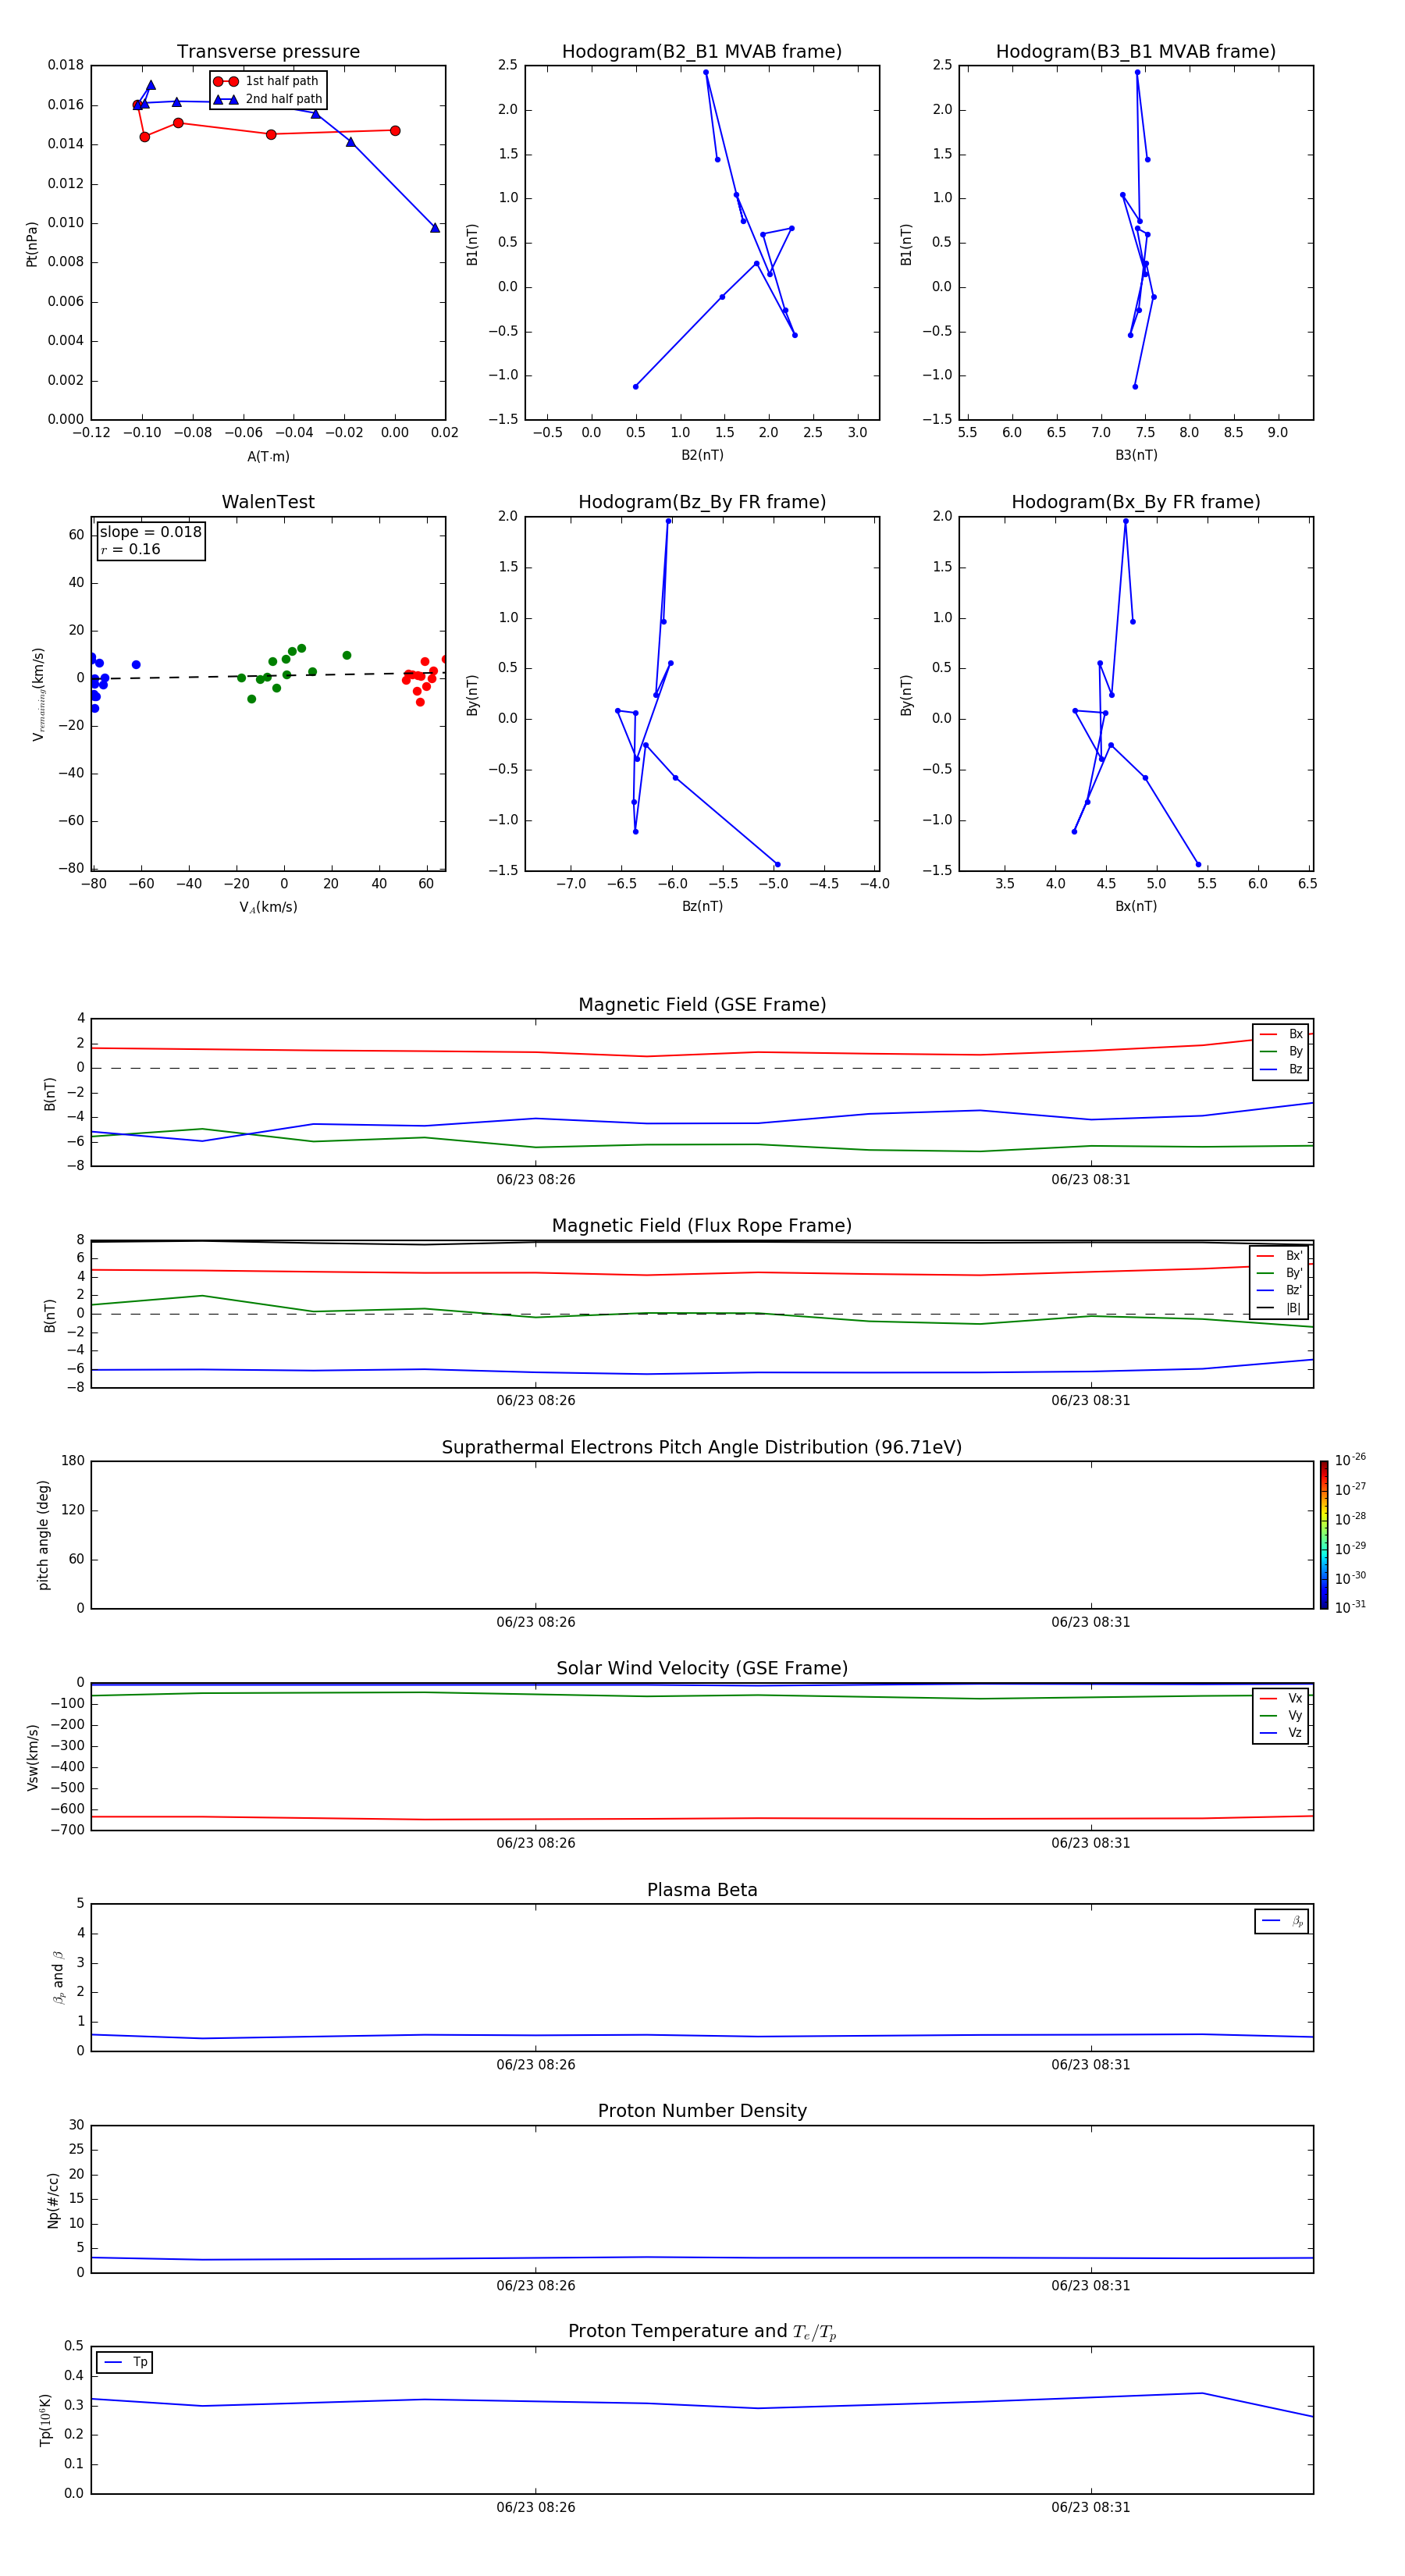Click the Suprathermal Electrons Pitch Angle title
The width and height of the screenshot is (1405, 2576).
702,1447
